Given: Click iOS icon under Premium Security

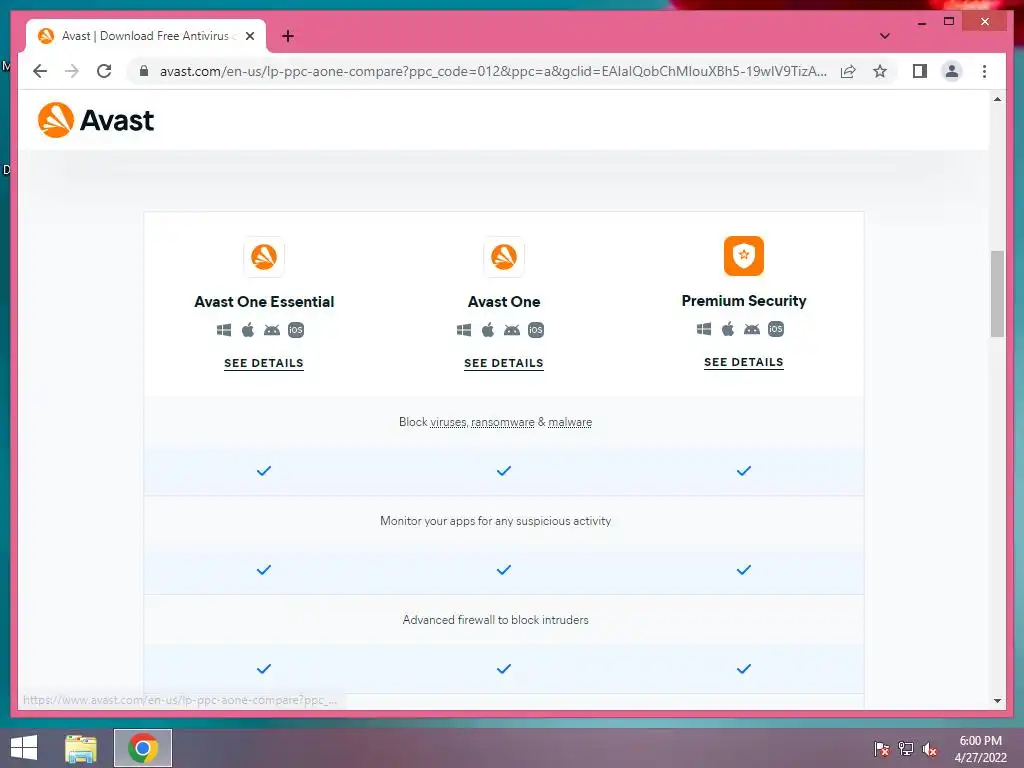Looking at the screenshot, I should click(776, 329).
